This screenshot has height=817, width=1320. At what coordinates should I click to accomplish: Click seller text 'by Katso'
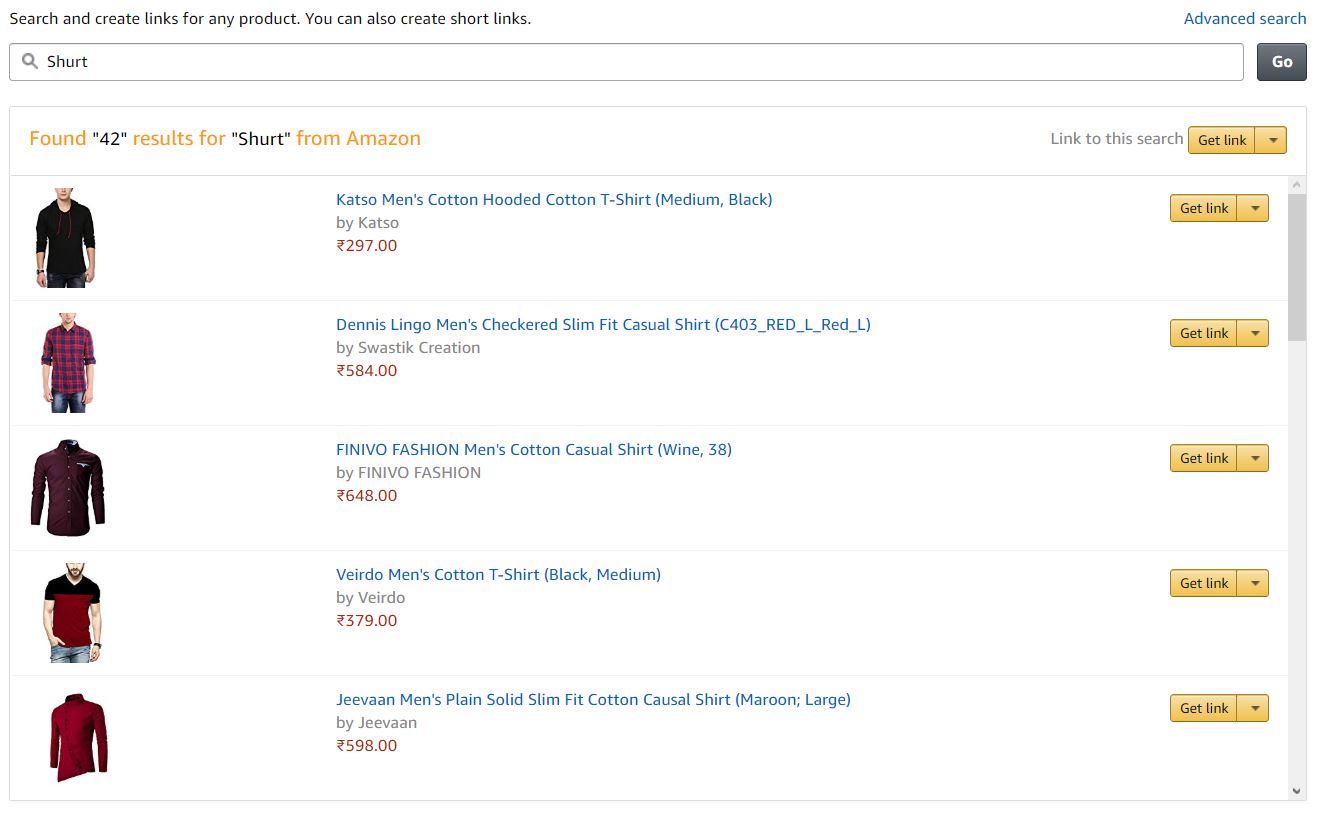[x=367, y=223]
